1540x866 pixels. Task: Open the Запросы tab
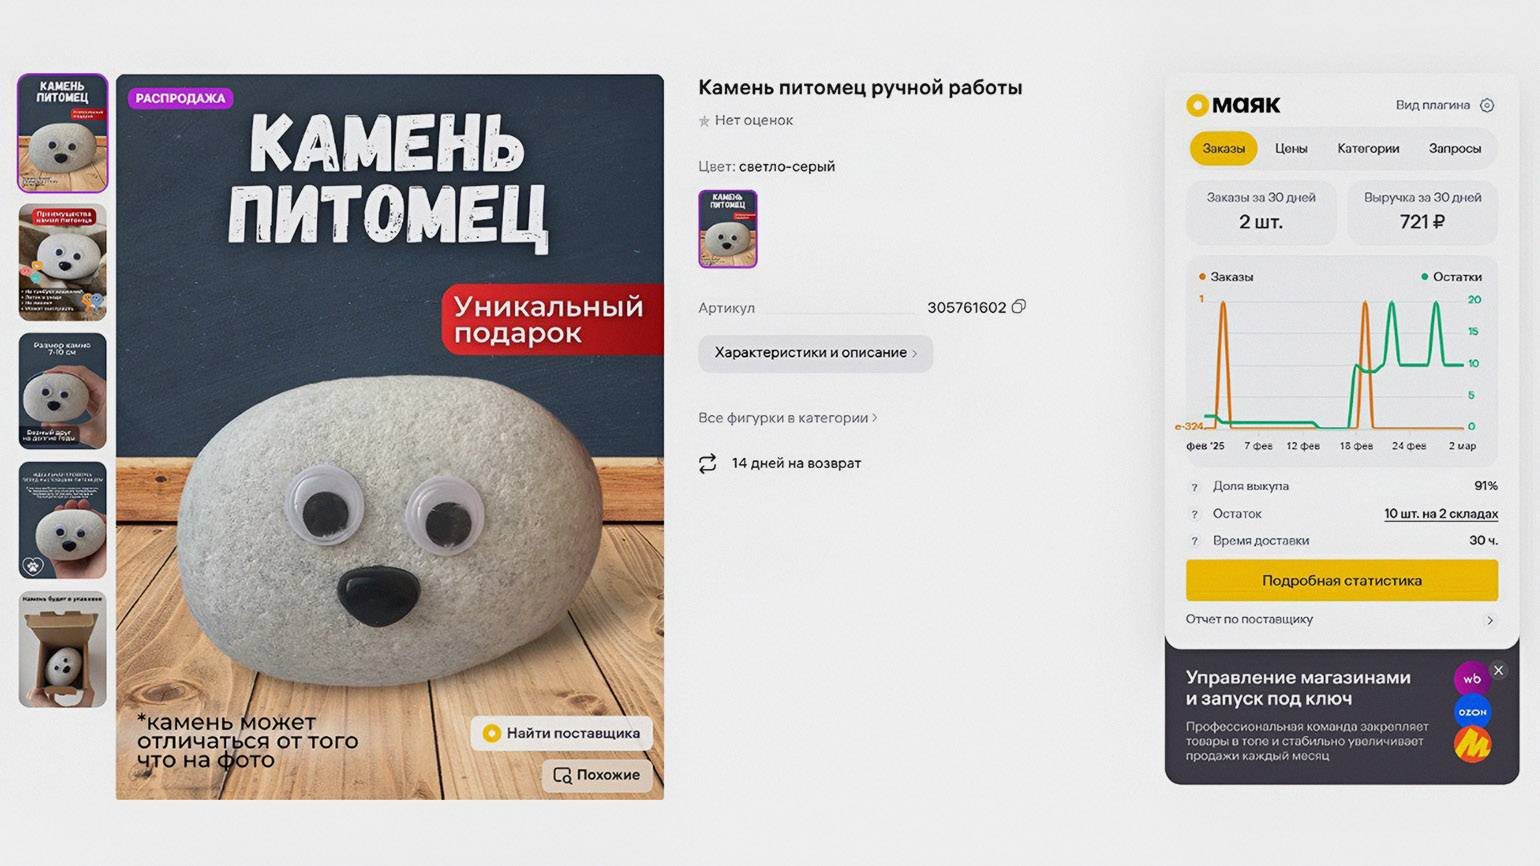(1454, 148)
